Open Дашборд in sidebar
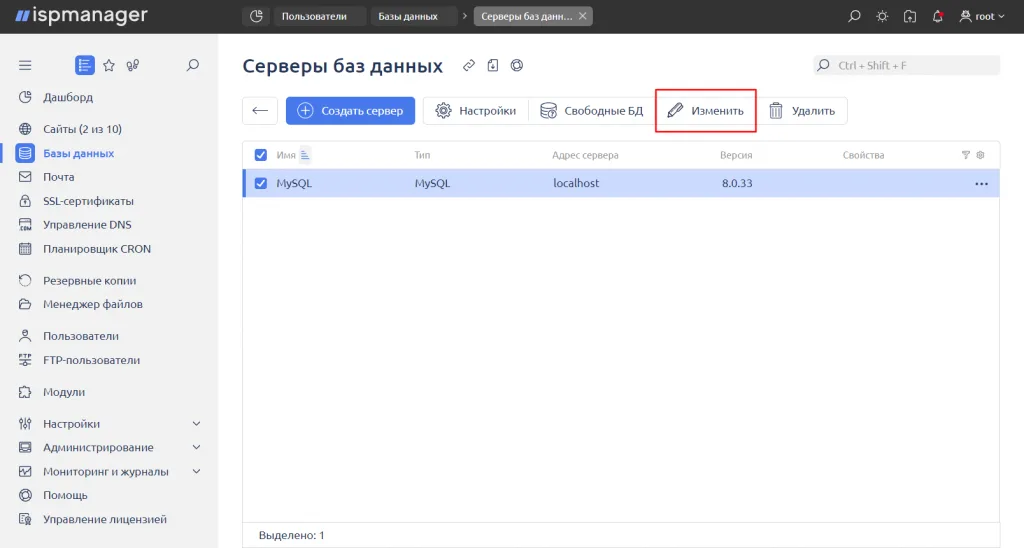 tap(68, 97)
